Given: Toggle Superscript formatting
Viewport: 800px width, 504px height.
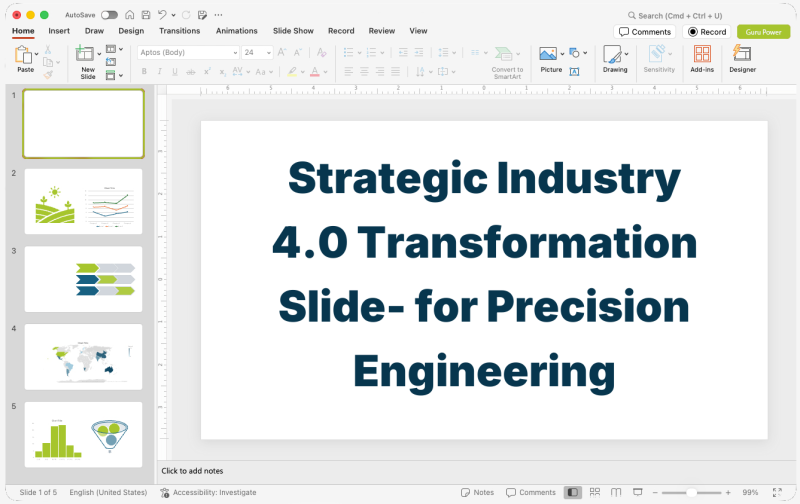Looking at the screenshot, I should [207, 72].
